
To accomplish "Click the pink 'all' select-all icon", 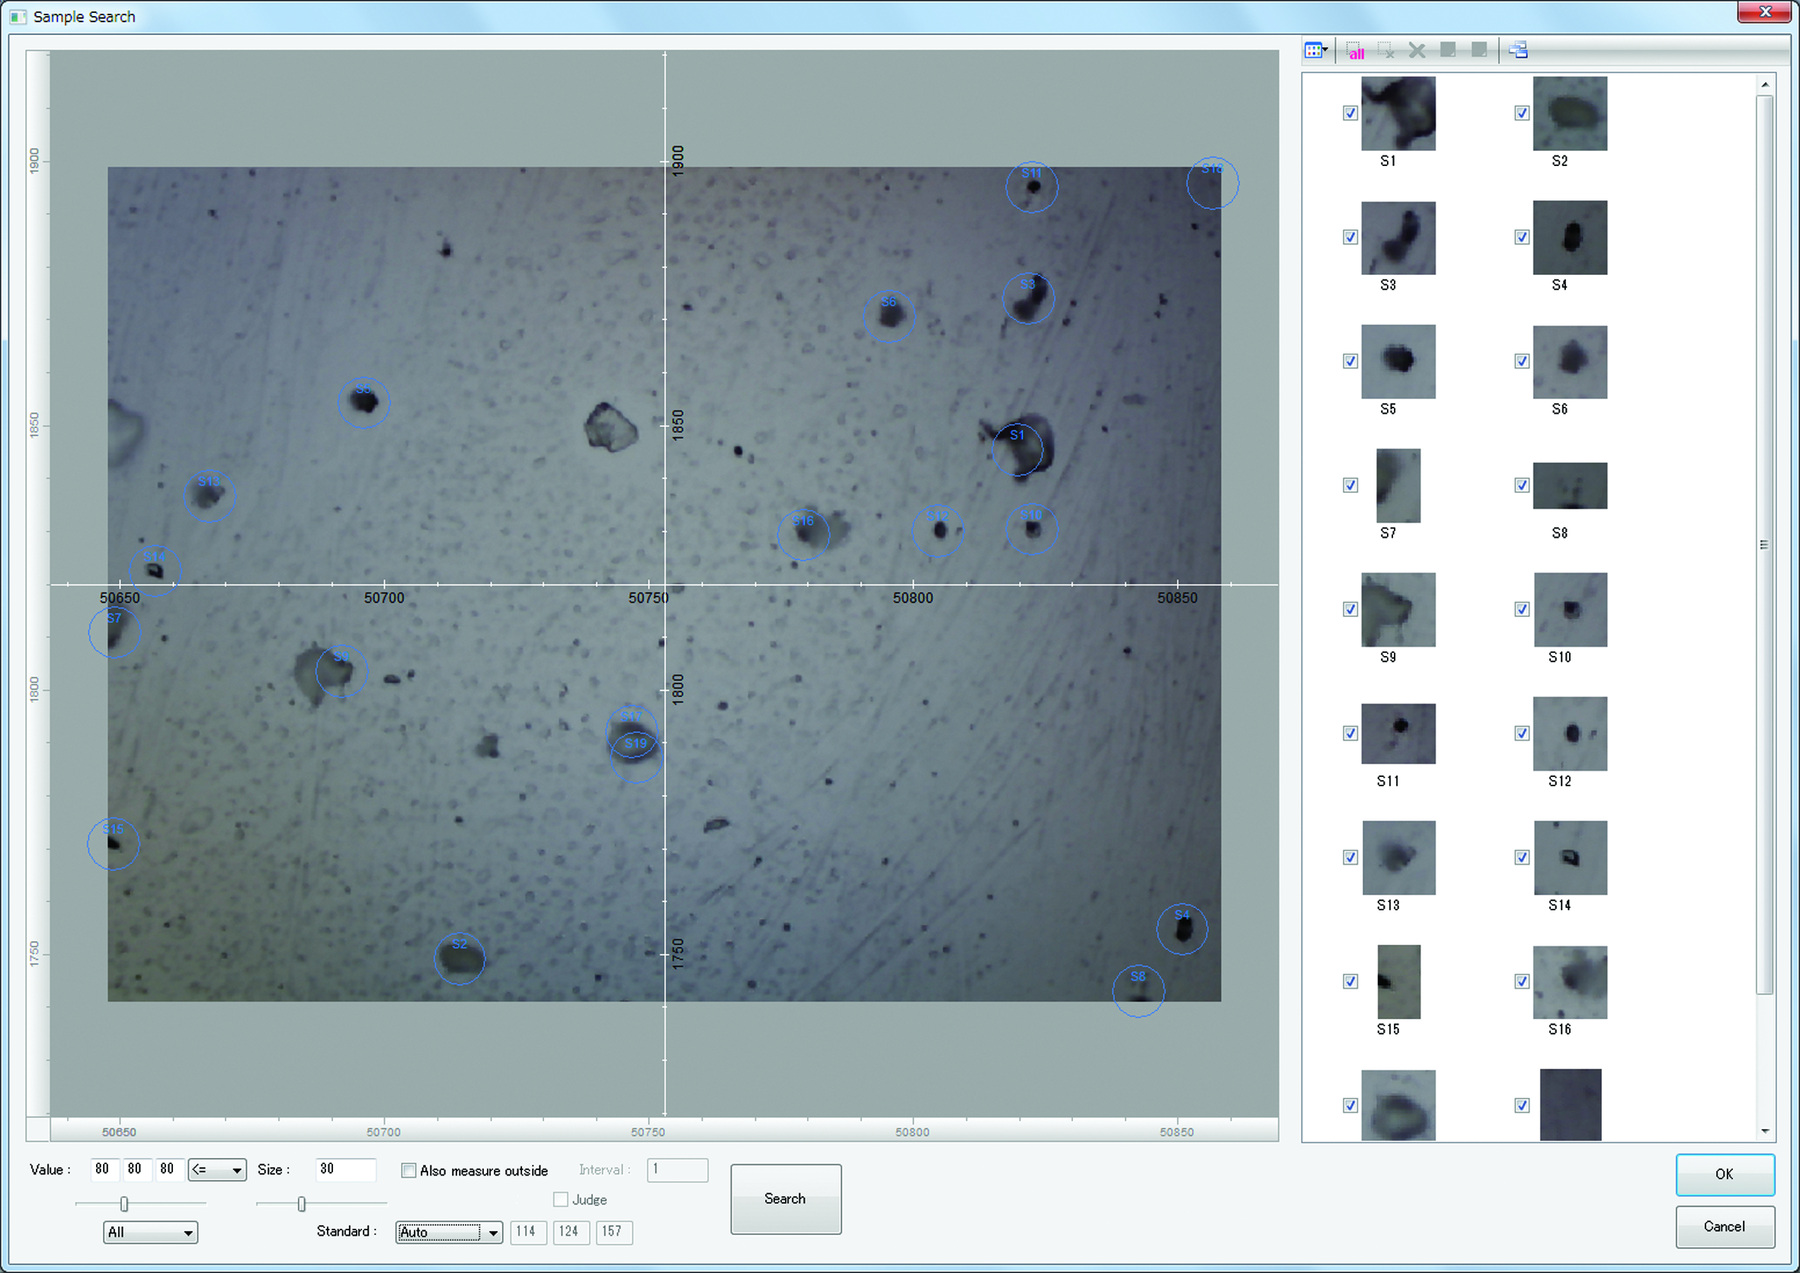I will pyautogui.click(x=1355, y=50).
